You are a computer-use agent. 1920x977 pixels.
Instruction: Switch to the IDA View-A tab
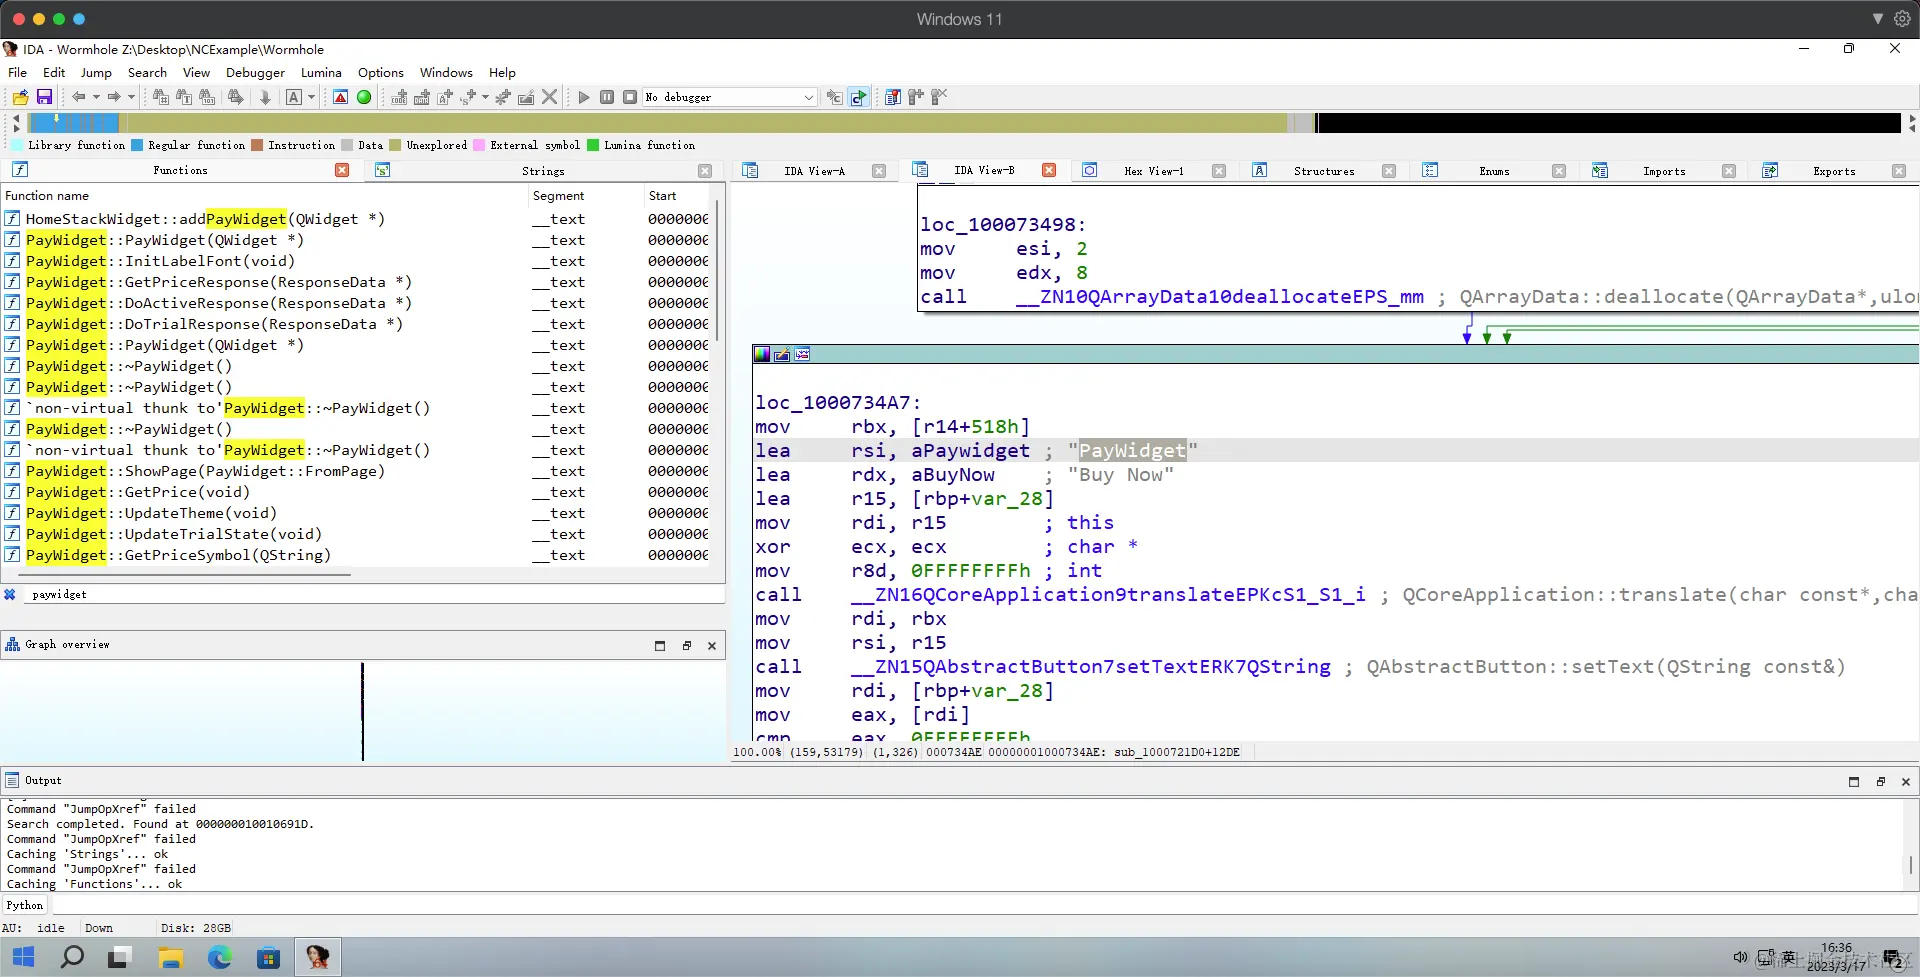coord(814,171)
